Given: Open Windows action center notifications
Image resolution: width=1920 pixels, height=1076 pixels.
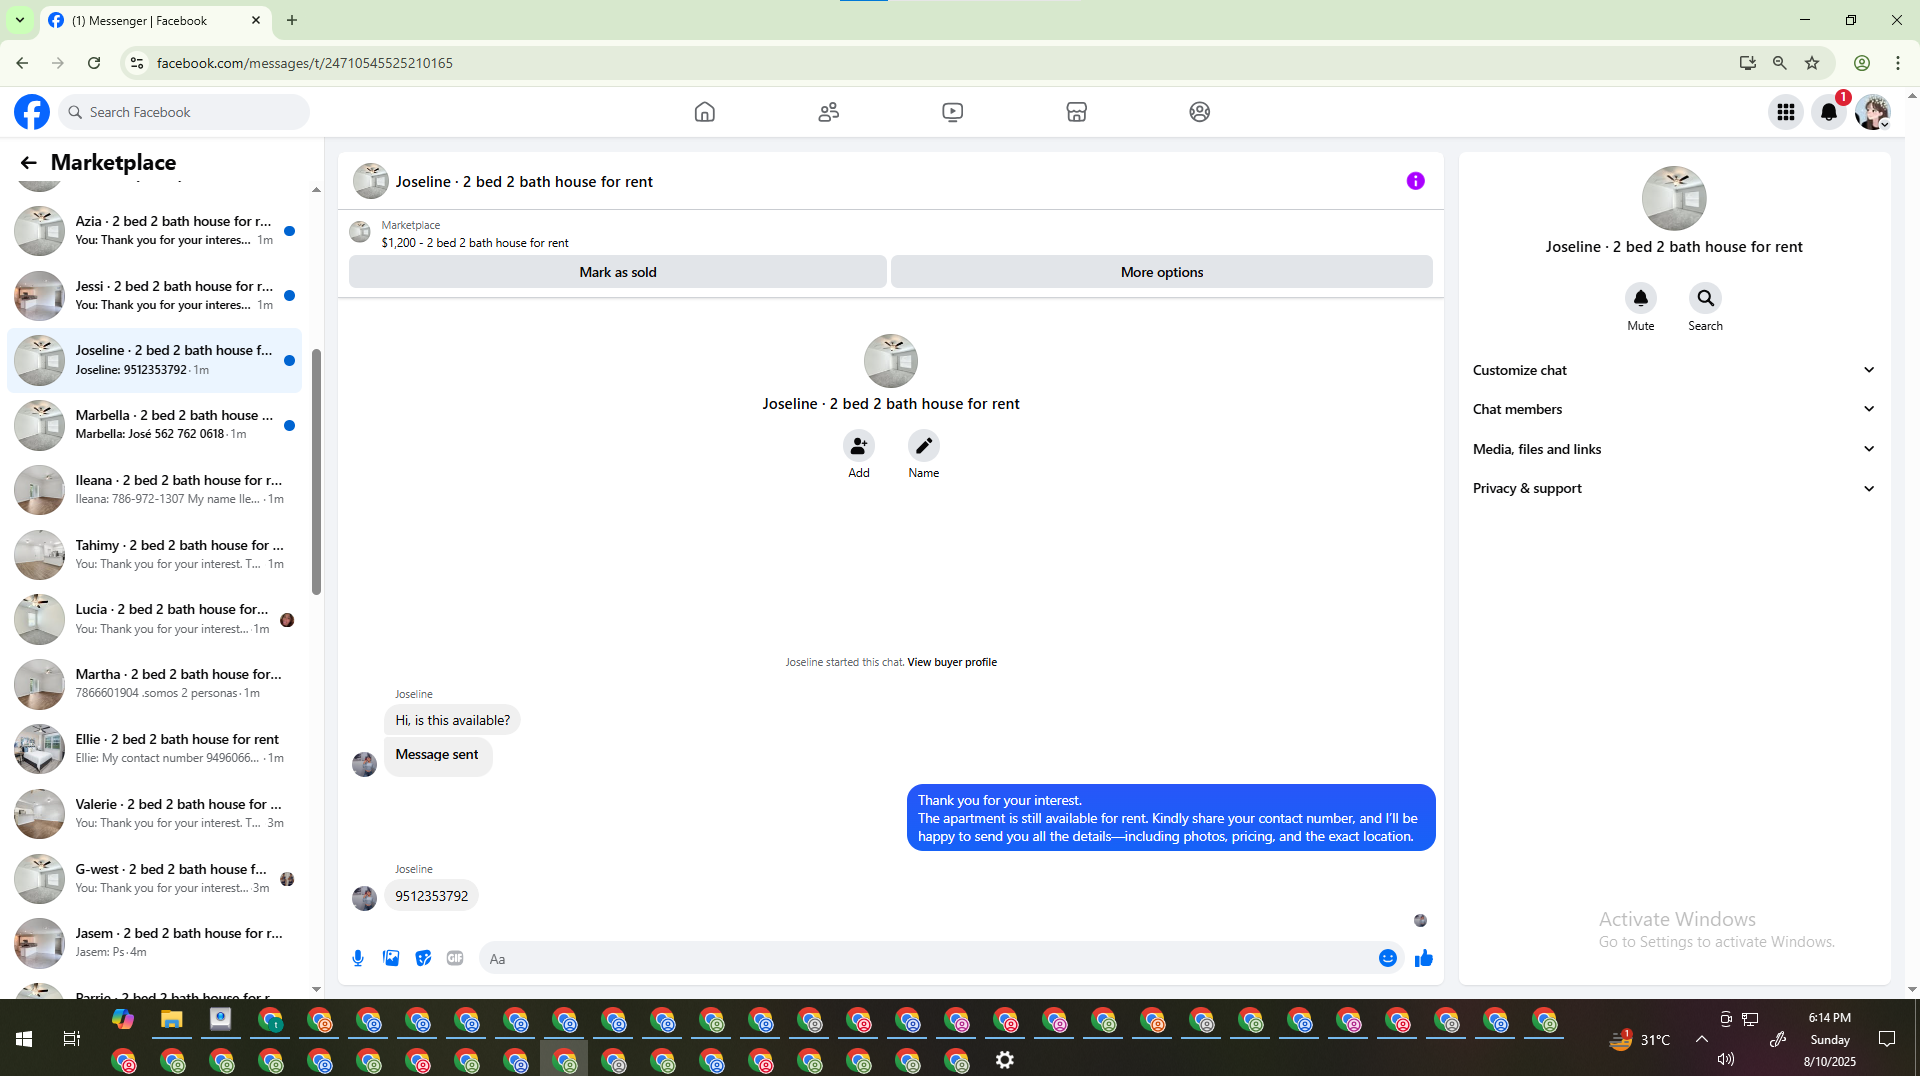Looking at the screenshot, I should (1887, 1039).
